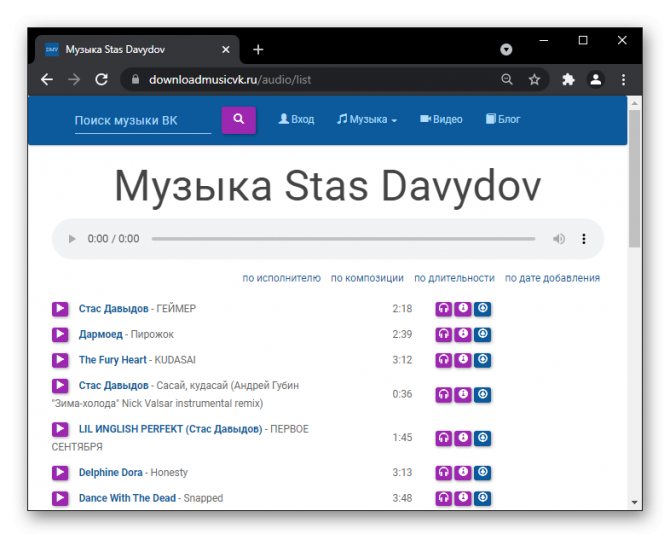Open audio player three-dot options menu
Screen dimensions: 670x552
[584, 239]
